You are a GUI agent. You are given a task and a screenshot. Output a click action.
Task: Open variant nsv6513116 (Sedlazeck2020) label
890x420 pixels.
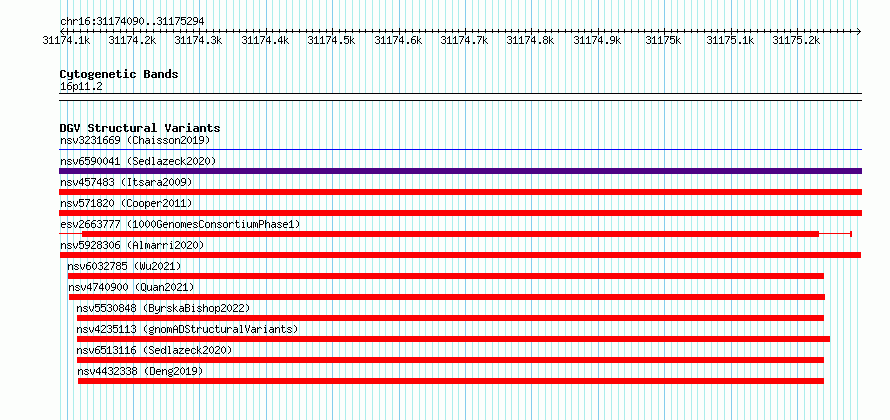pyautogui.click(x=154, y=350)
